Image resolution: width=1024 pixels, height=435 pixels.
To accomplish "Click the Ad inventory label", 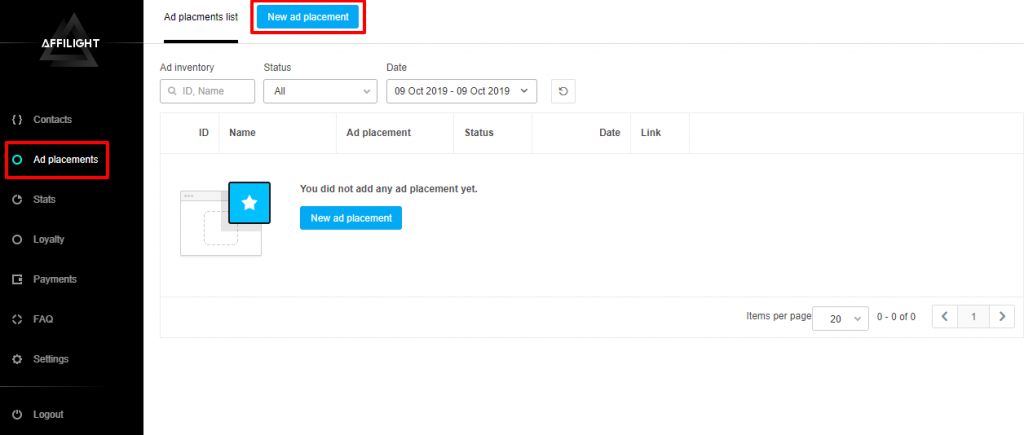I will tap(187, 67).
